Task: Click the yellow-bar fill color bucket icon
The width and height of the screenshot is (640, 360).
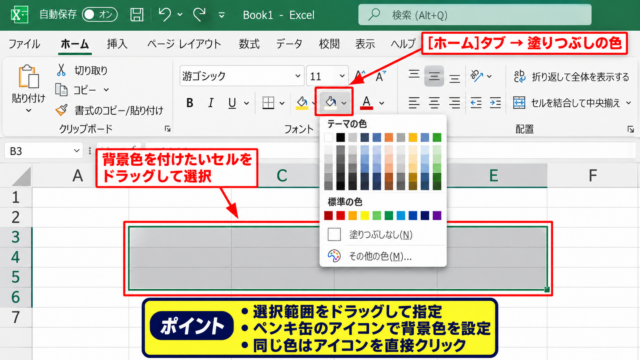Action: pyautogui.click(x=302, y=103)
